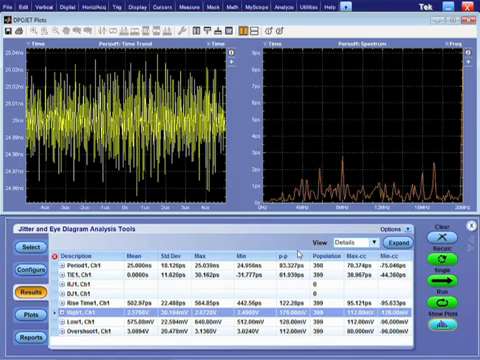This screenshot has width=480, height=360.
Task: Click the 575.00mV Low1 mean value
Action: [x=140, y=322]
